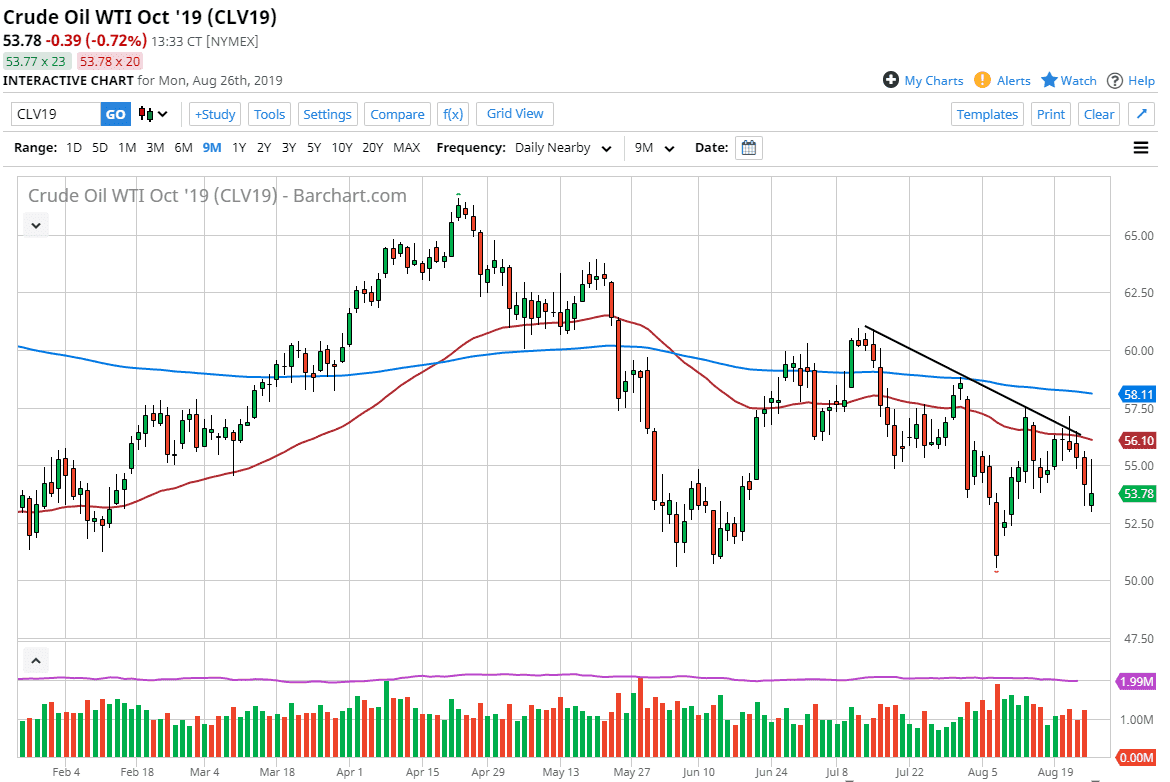Click the GO button

point(115,114)
